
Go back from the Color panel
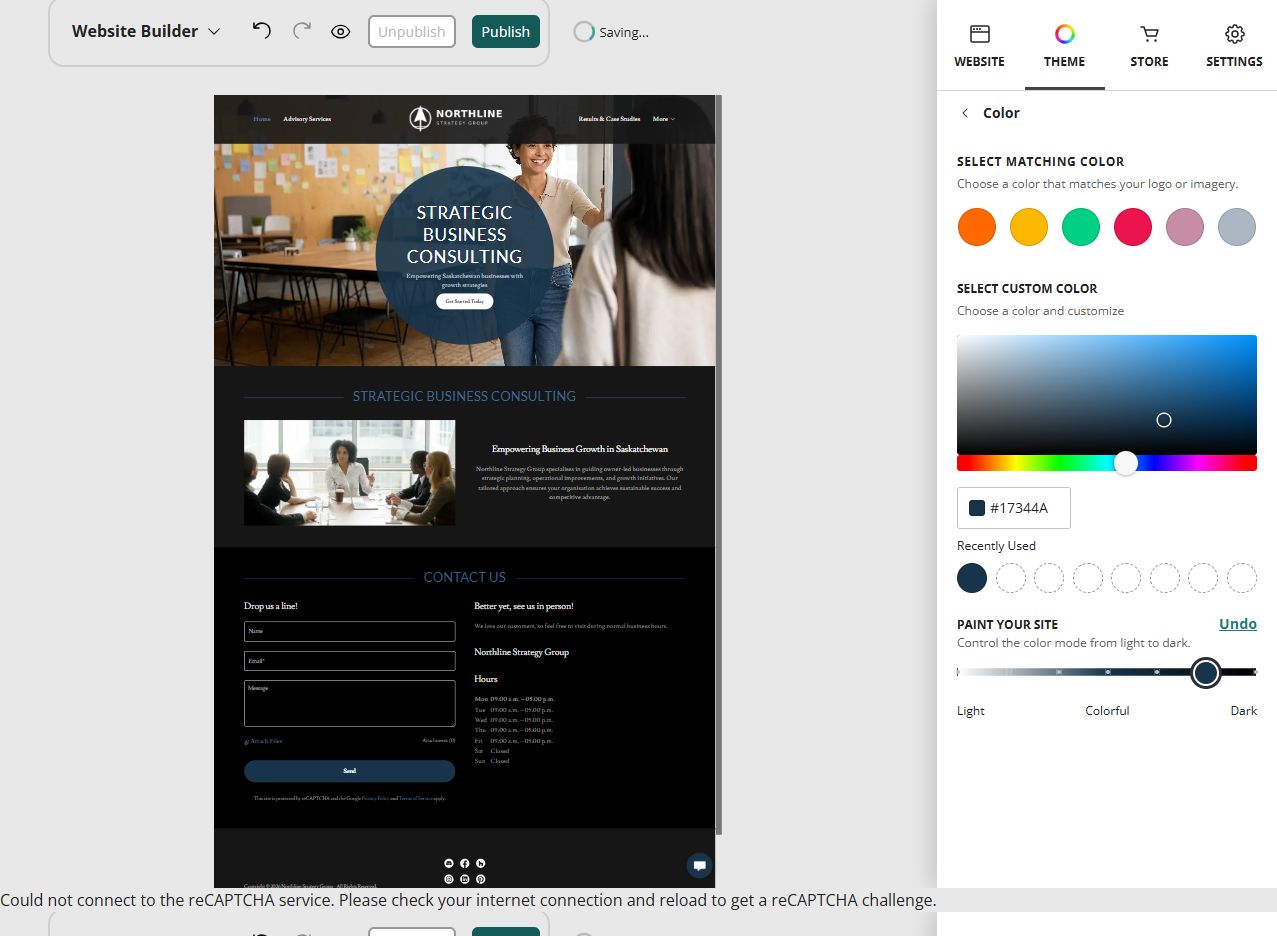[x=965, y=113]
